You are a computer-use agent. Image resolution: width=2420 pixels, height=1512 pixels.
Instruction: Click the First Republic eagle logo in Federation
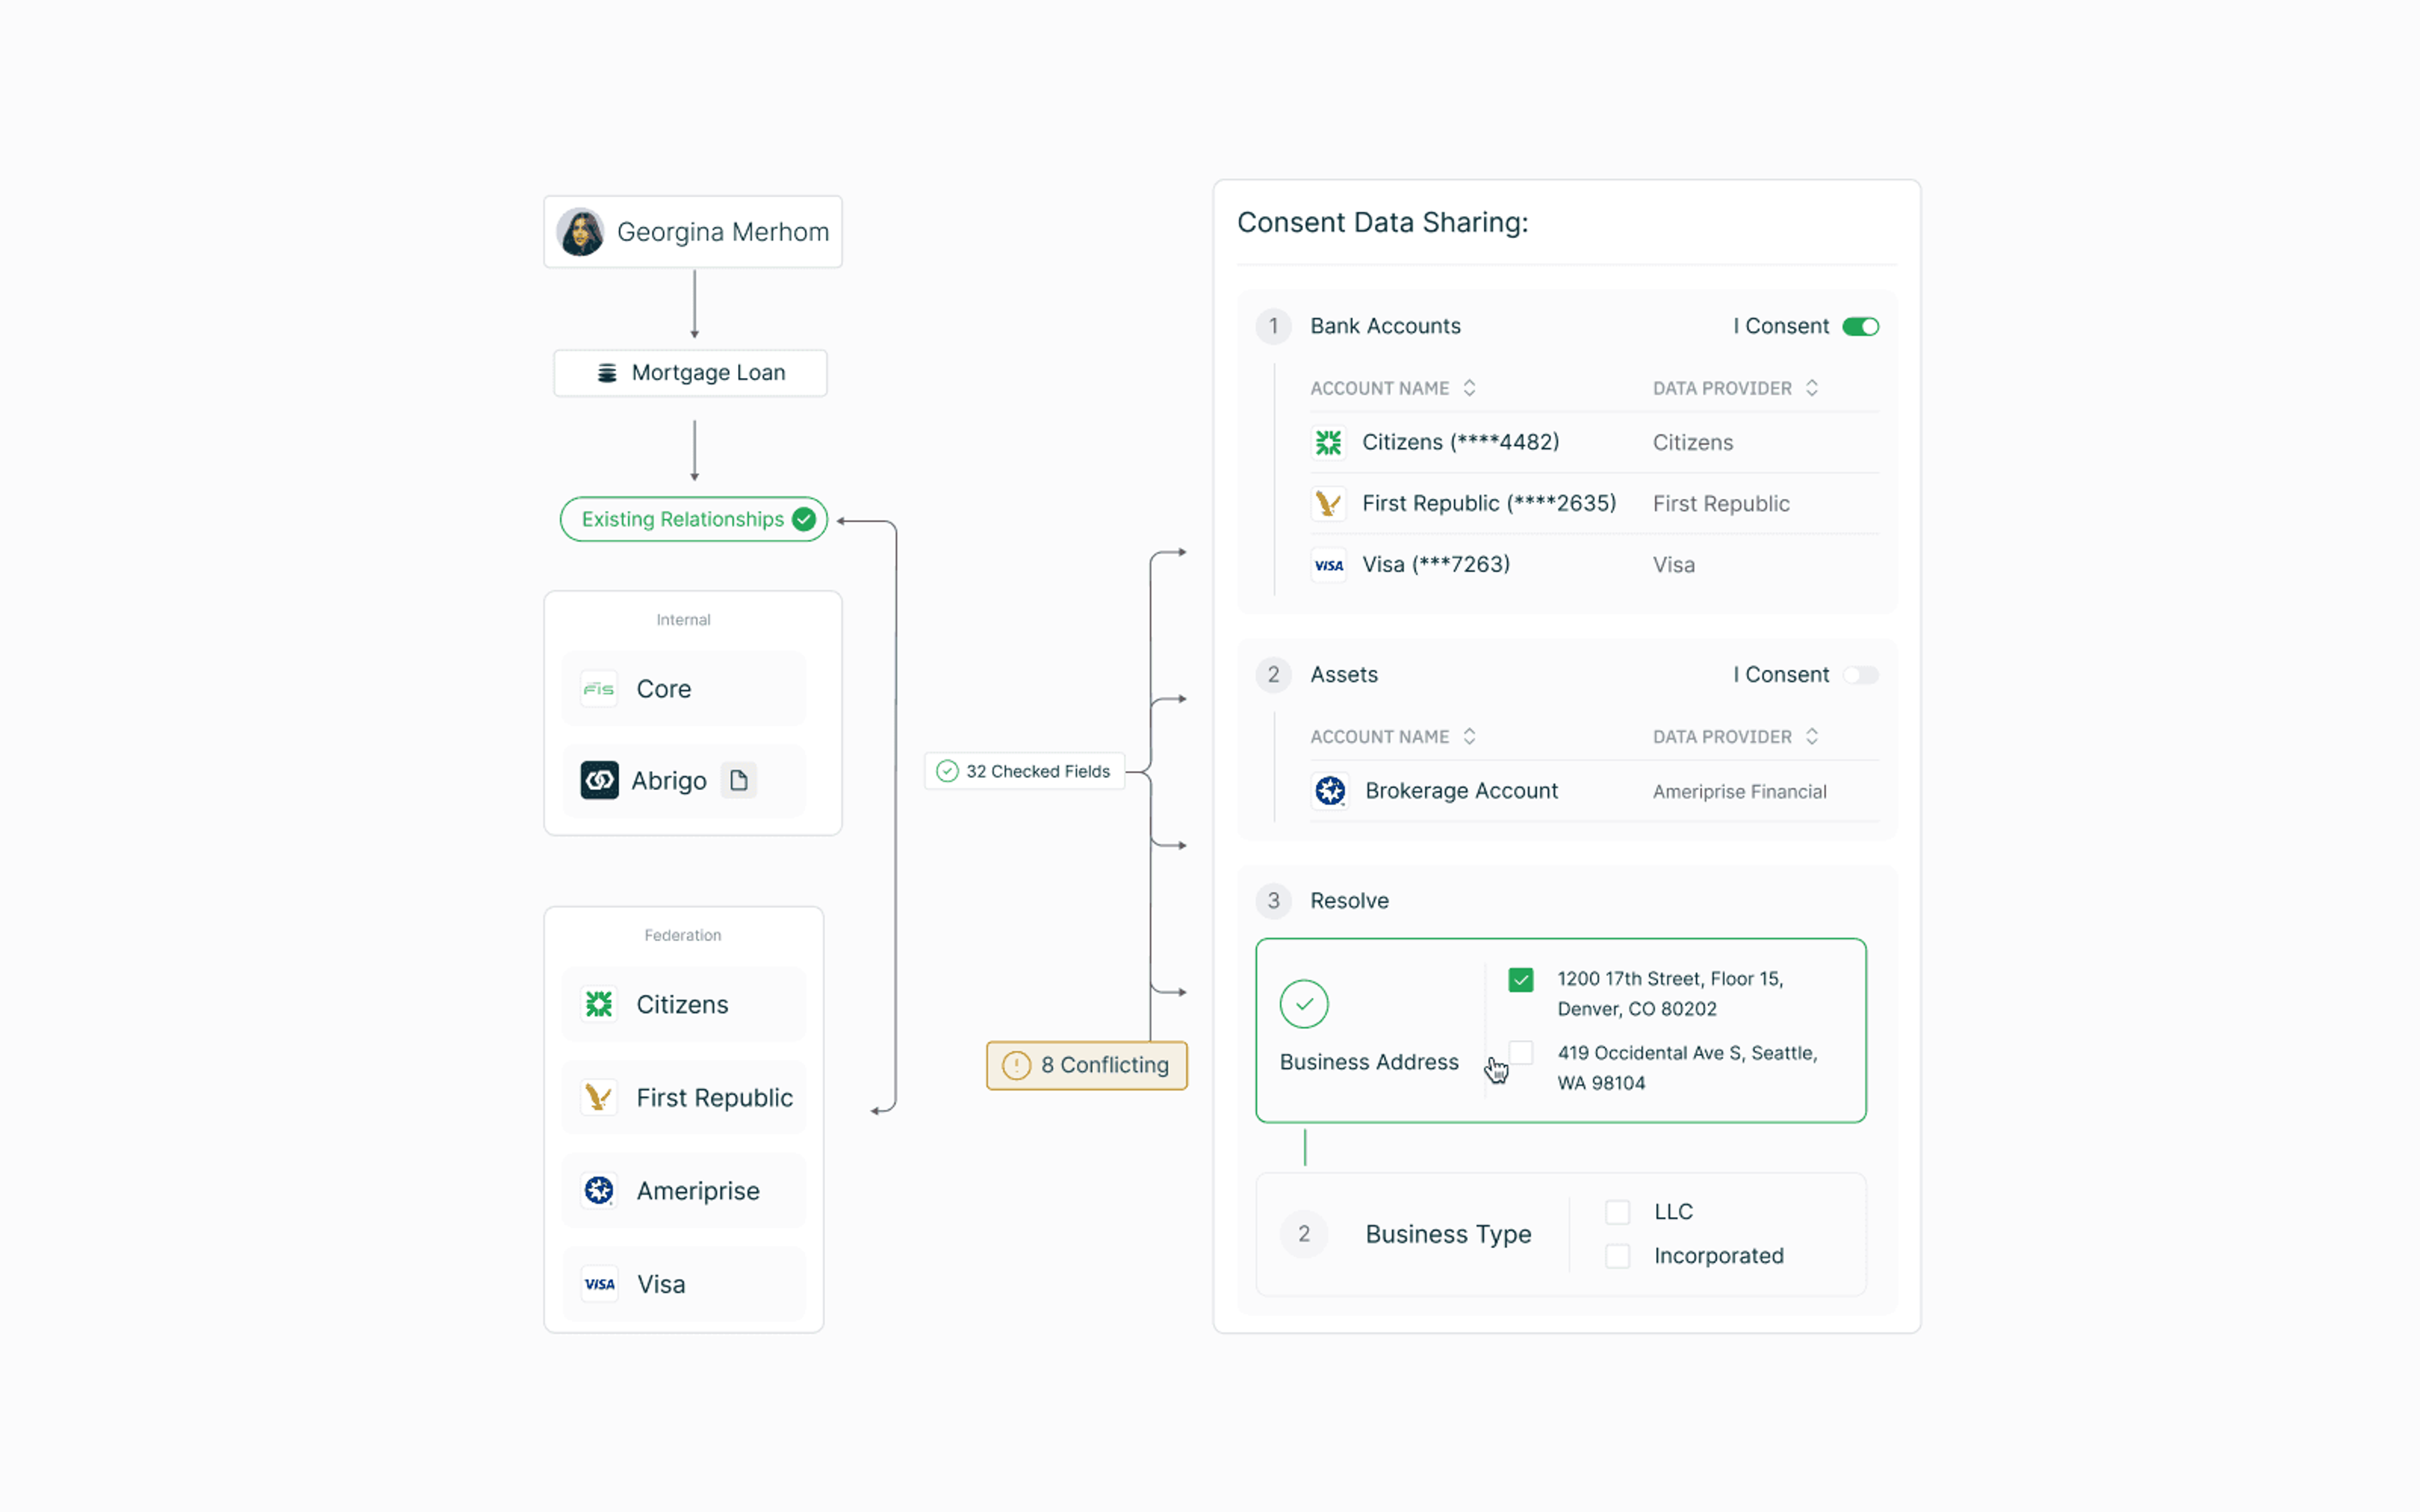tap(599, 1097)
